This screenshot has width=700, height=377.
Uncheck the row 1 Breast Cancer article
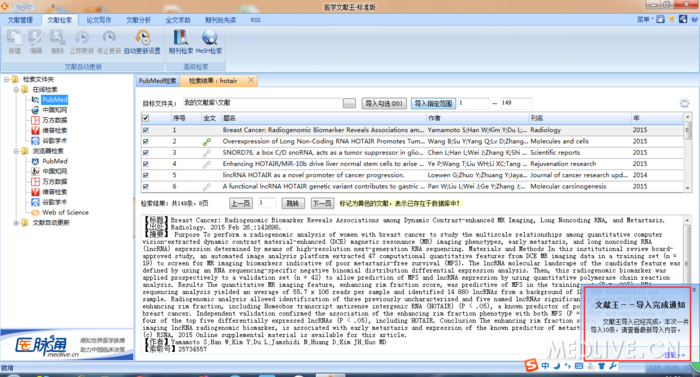tap(146, 130)
